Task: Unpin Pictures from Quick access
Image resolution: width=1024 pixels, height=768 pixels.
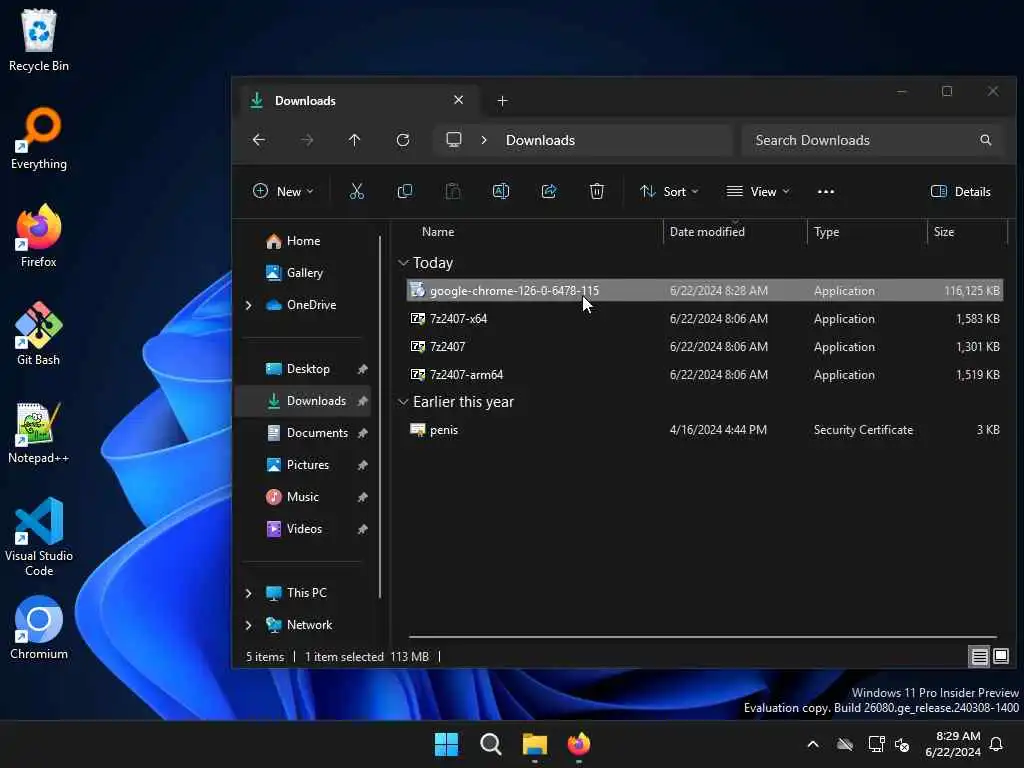Action: point(362,465)
